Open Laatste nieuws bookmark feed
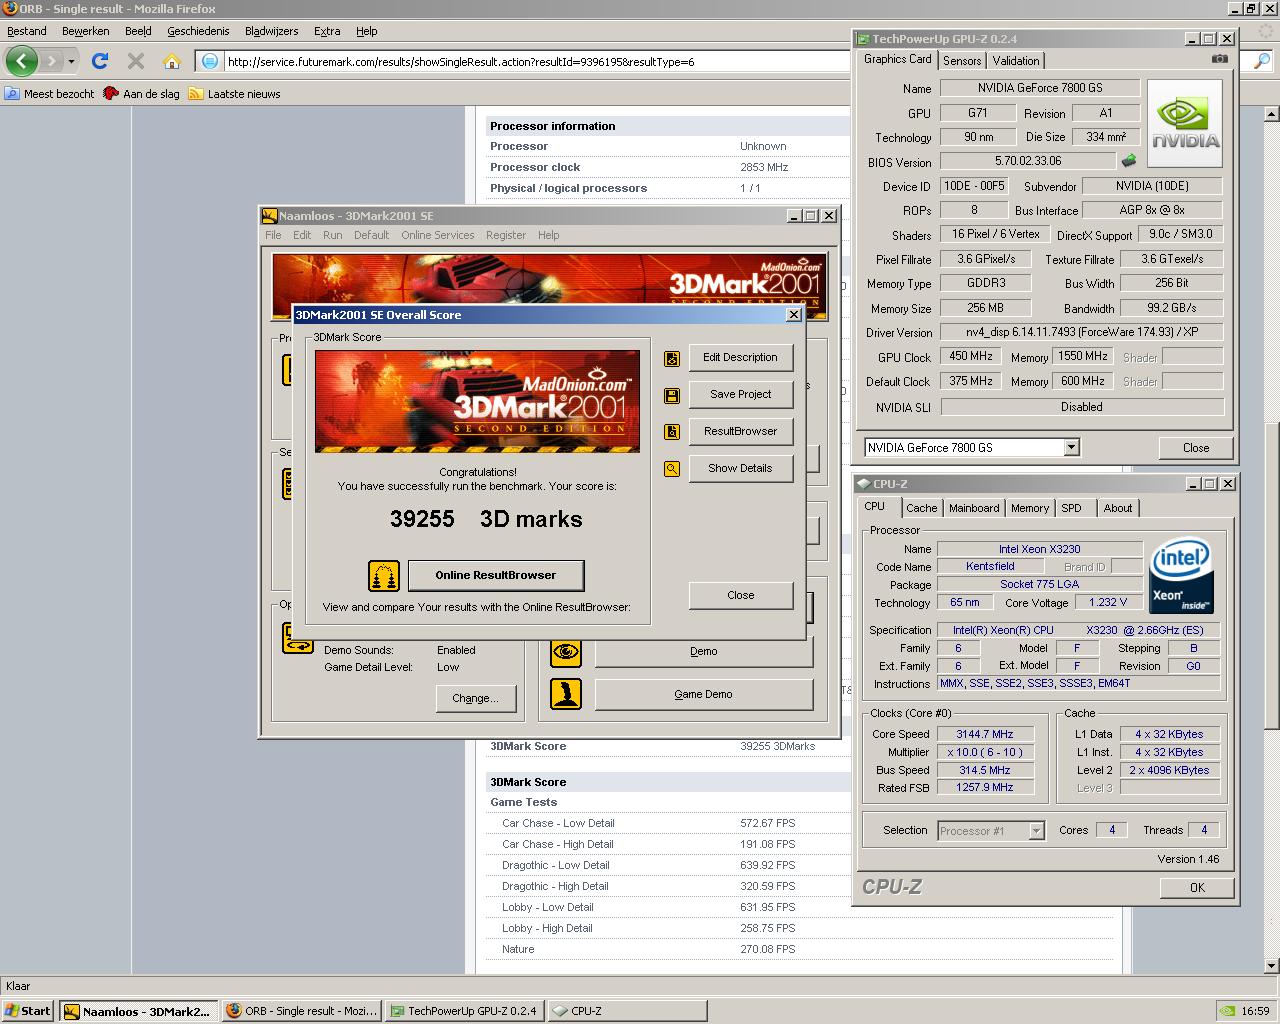 coord(235,94)
